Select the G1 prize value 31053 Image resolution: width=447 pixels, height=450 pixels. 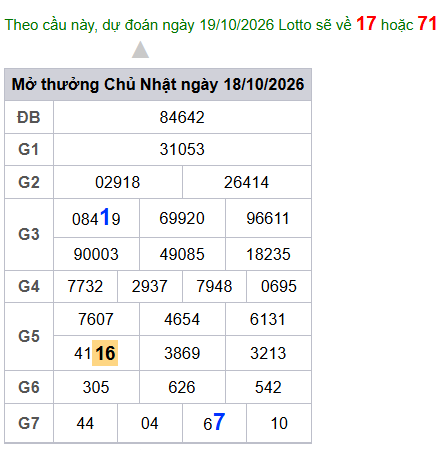[x=182, y=149]
